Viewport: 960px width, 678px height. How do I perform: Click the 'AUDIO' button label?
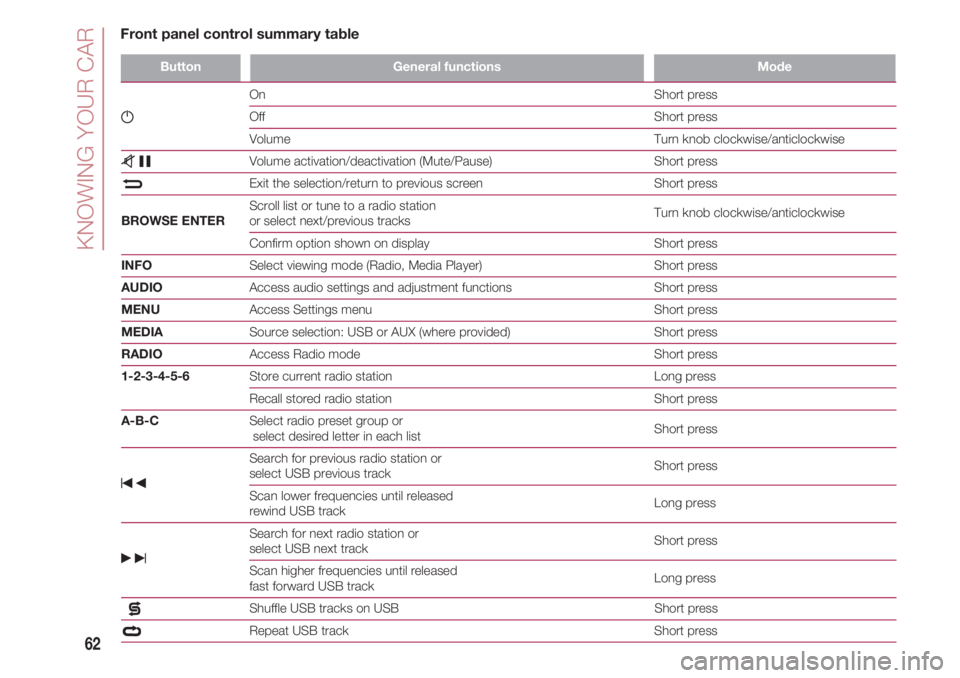click(x=141, y=288)
